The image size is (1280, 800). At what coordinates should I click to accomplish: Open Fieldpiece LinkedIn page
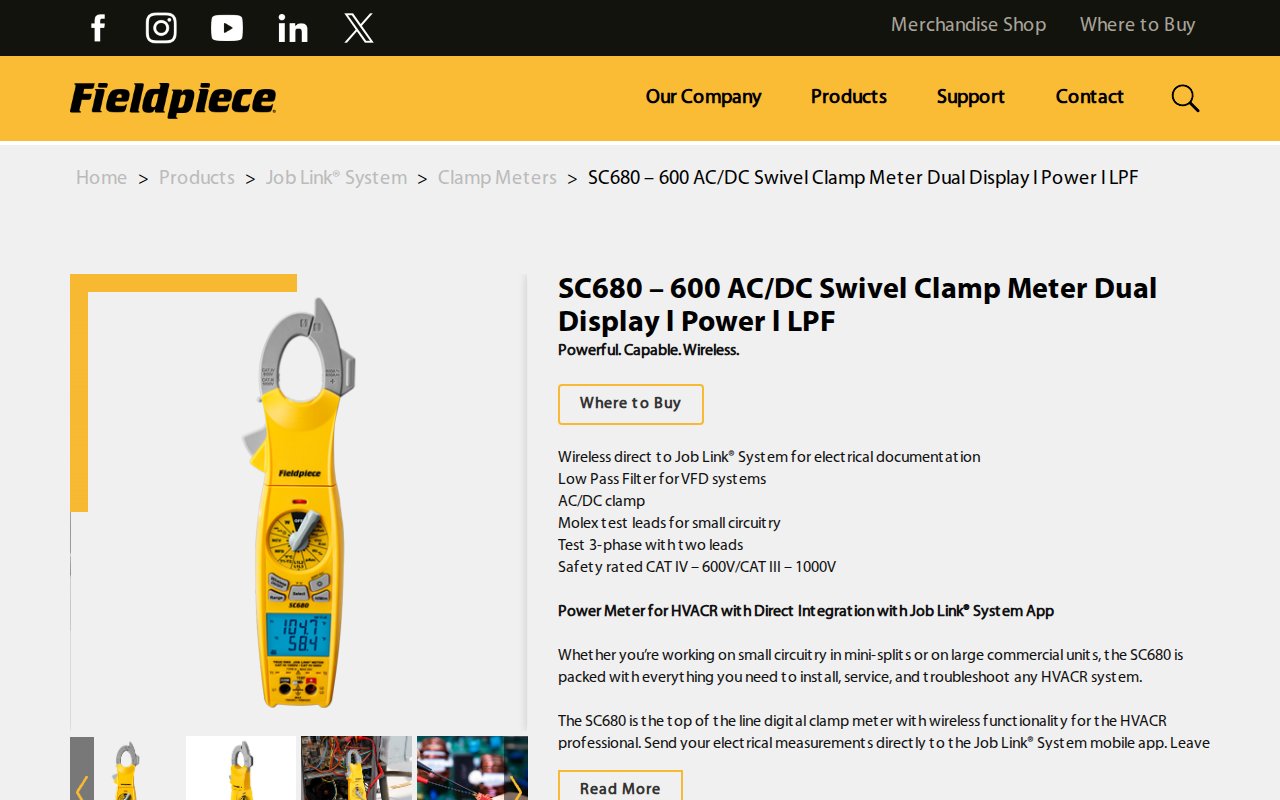click(292, 28)
